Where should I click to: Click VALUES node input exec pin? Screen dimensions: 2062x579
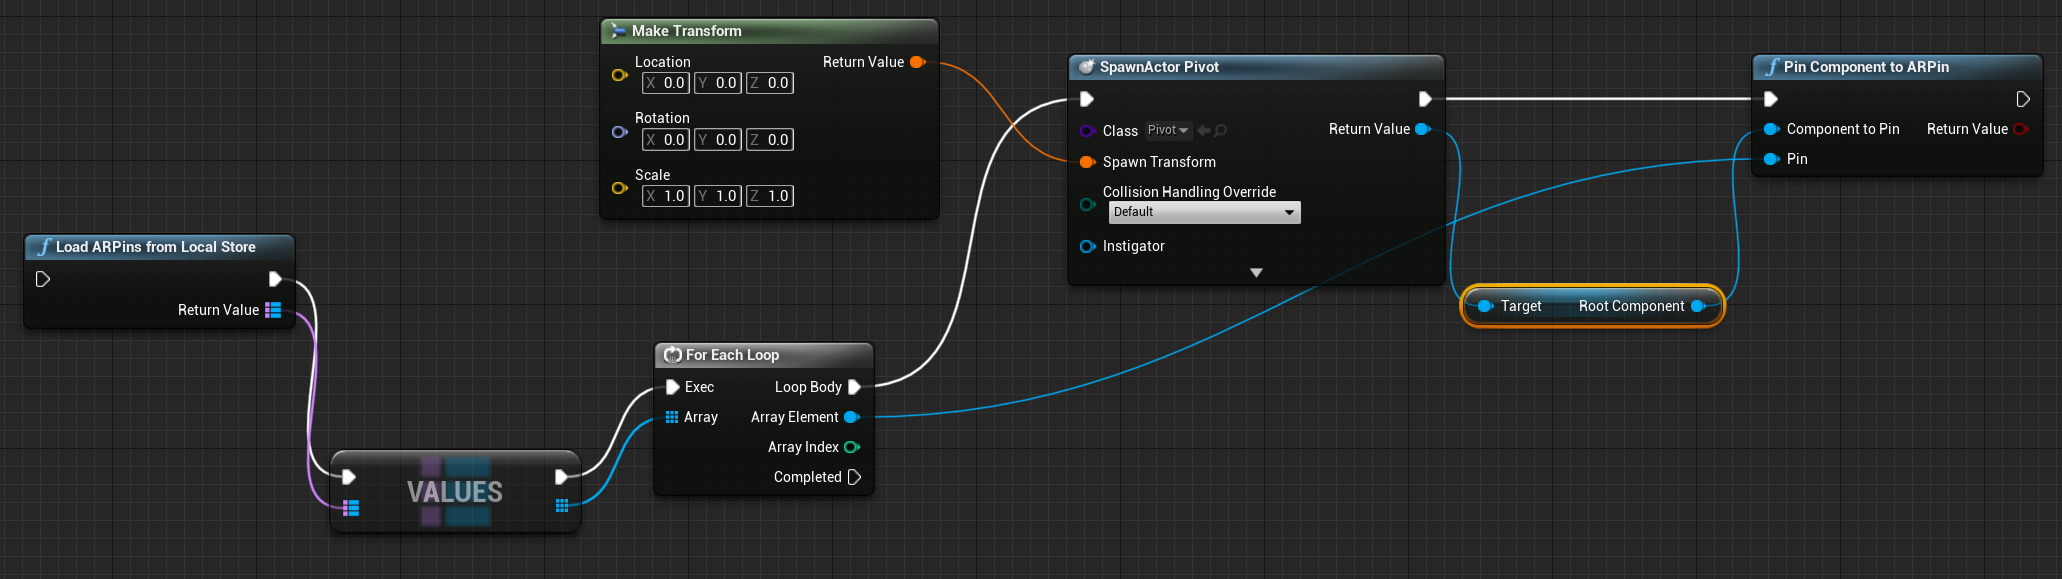348,477
